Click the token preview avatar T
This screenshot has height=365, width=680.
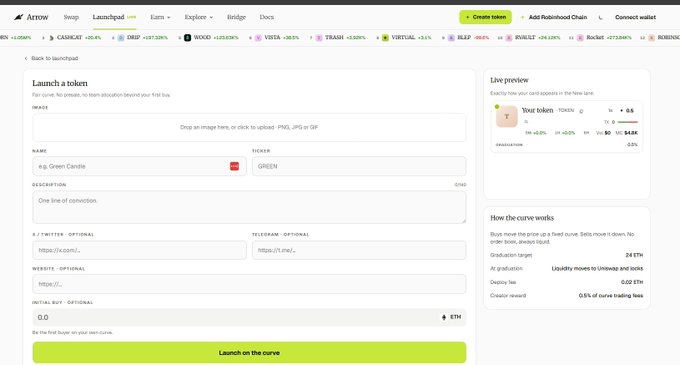pos(507,117)
